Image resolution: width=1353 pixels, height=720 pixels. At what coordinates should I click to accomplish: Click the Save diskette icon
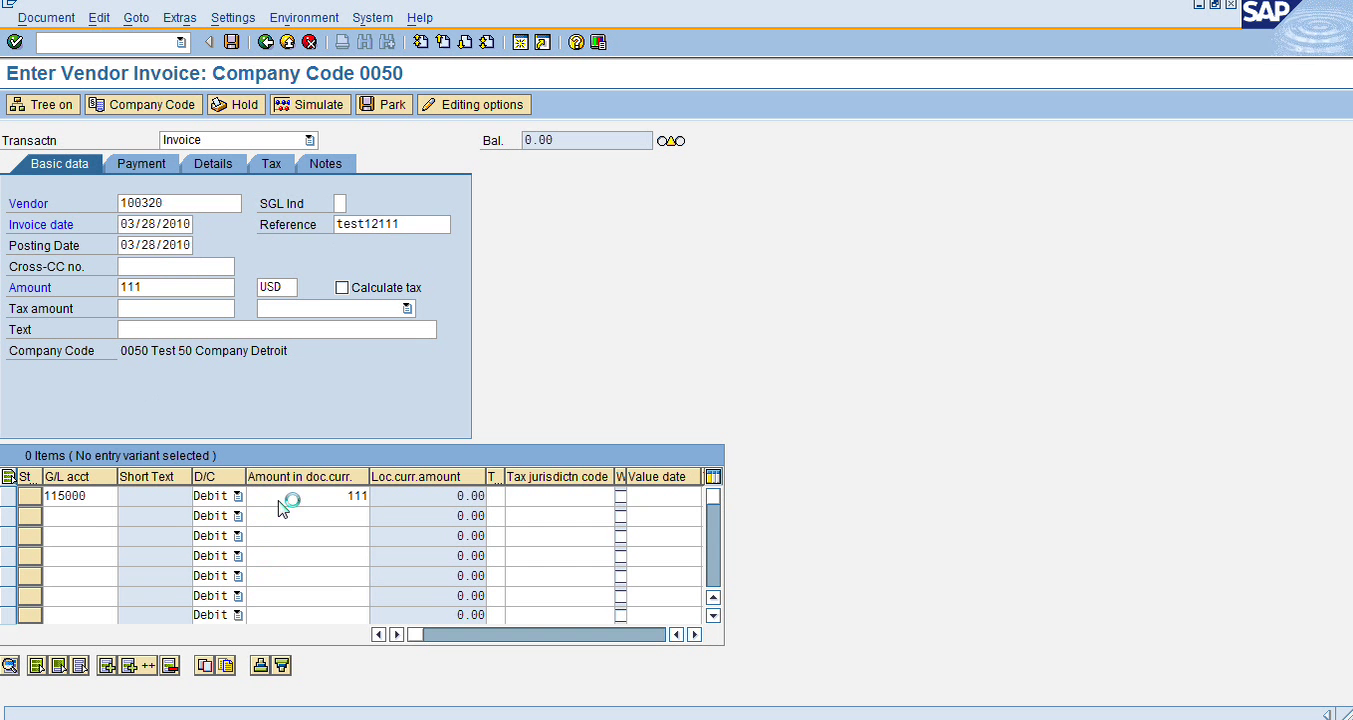(x=232, y=42)
